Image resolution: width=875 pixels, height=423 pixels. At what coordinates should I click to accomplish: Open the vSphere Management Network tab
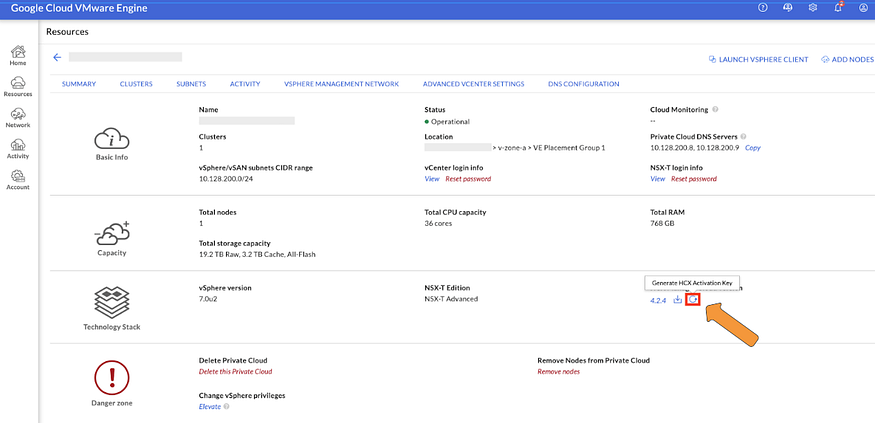[342, 84]
